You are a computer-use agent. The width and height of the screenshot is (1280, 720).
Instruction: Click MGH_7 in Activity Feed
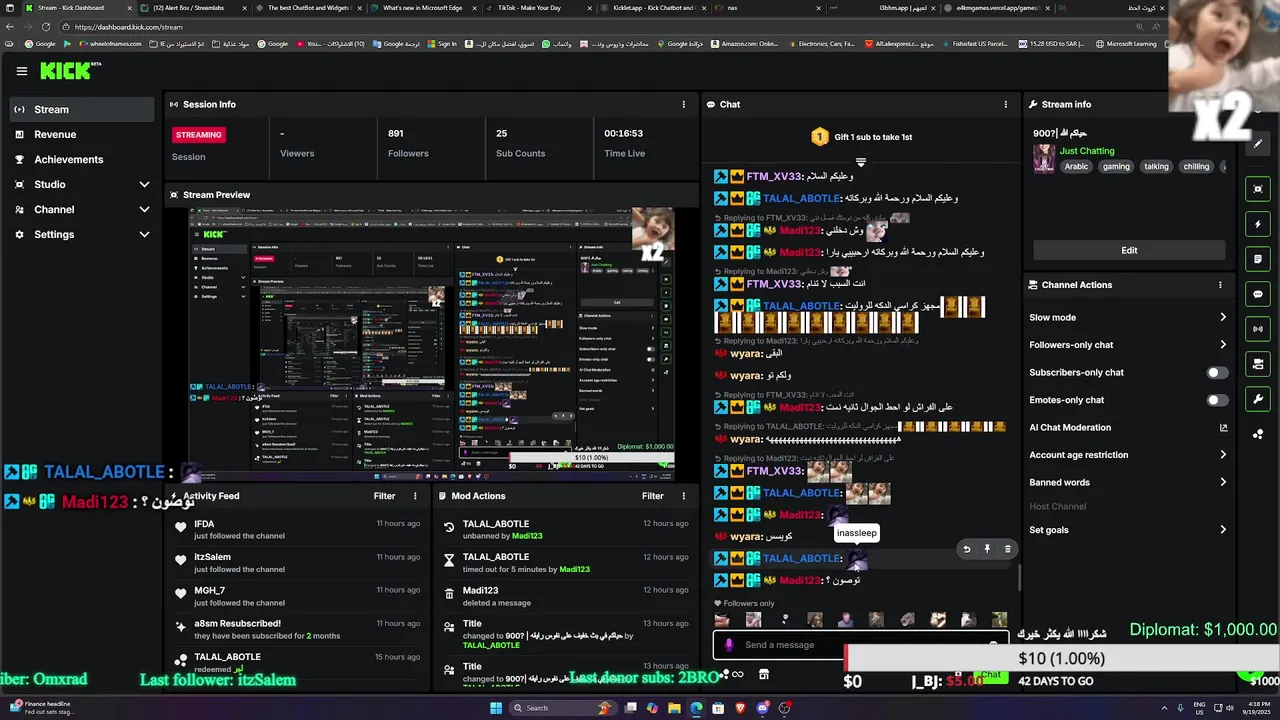coord(209,591)
